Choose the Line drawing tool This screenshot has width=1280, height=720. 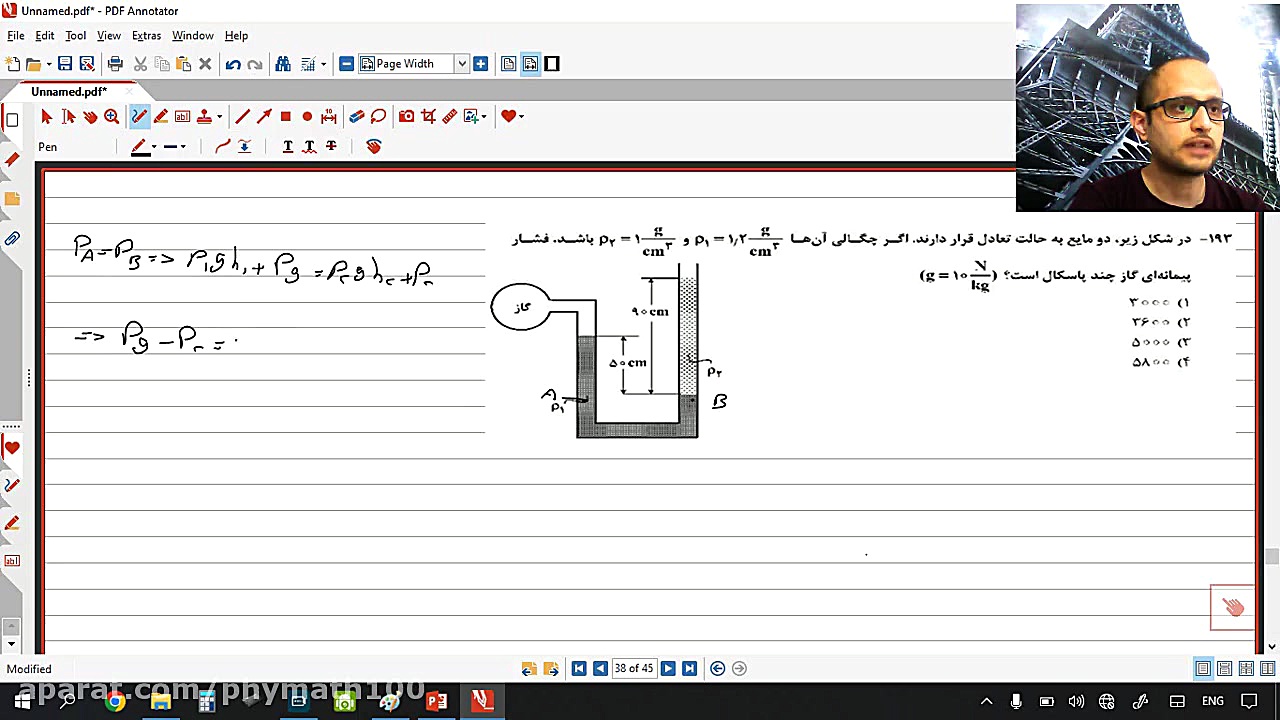click(242, 117)
